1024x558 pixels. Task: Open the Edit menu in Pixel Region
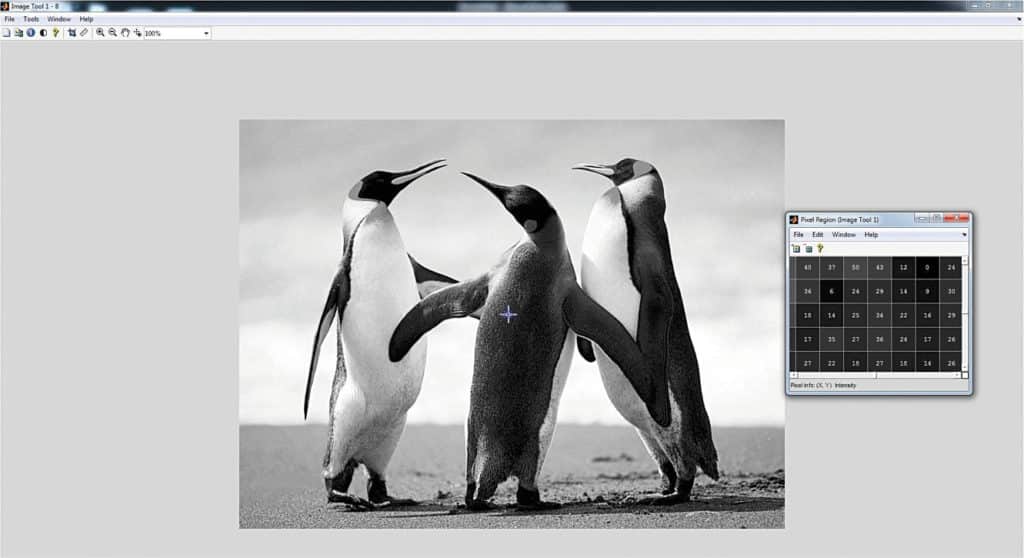pos(817,235)
